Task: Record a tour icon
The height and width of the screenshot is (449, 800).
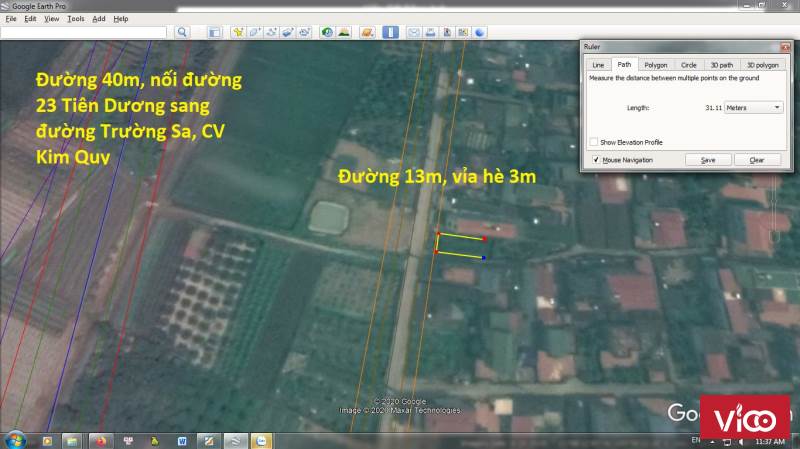Action: [305, 32]
